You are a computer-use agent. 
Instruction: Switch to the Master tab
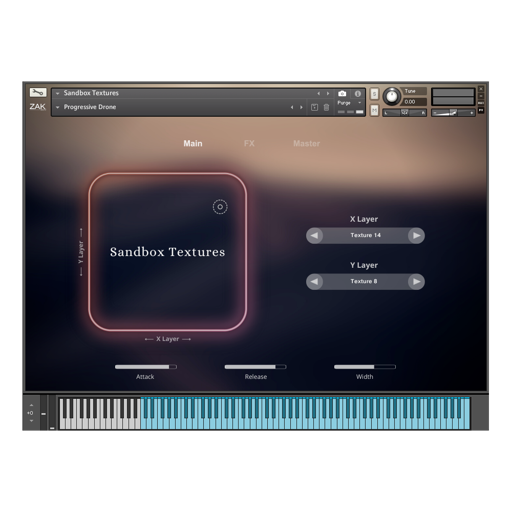click(306, 144)
